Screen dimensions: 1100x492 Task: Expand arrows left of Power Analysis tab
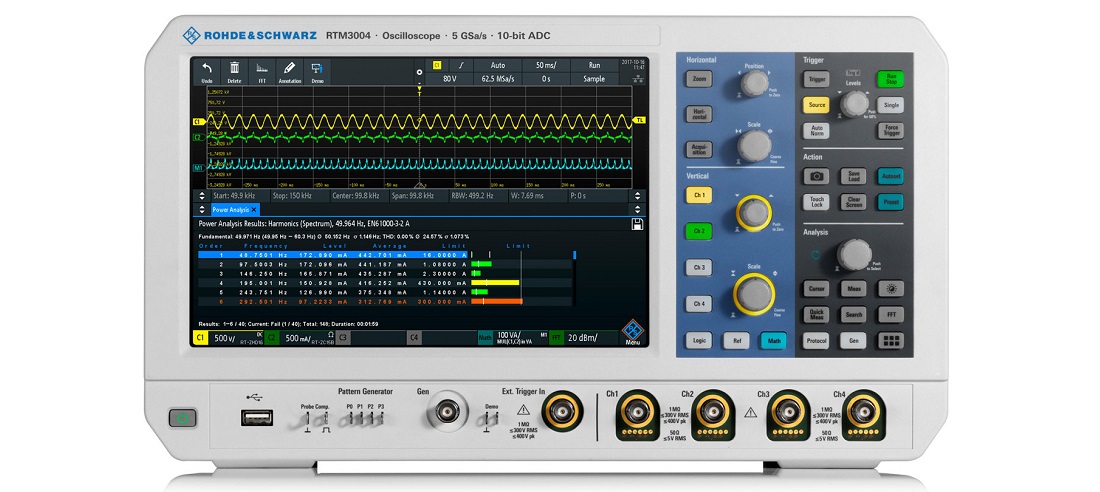(202, 209)
